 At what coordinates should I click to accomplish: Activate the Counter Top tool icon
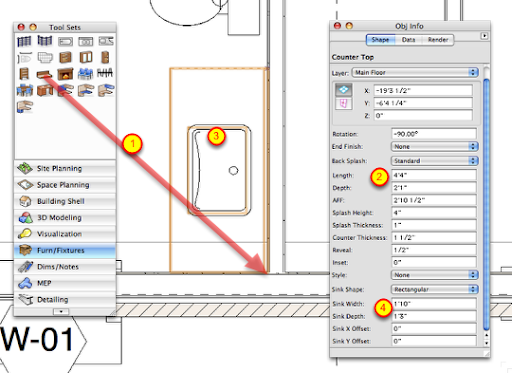44,74
